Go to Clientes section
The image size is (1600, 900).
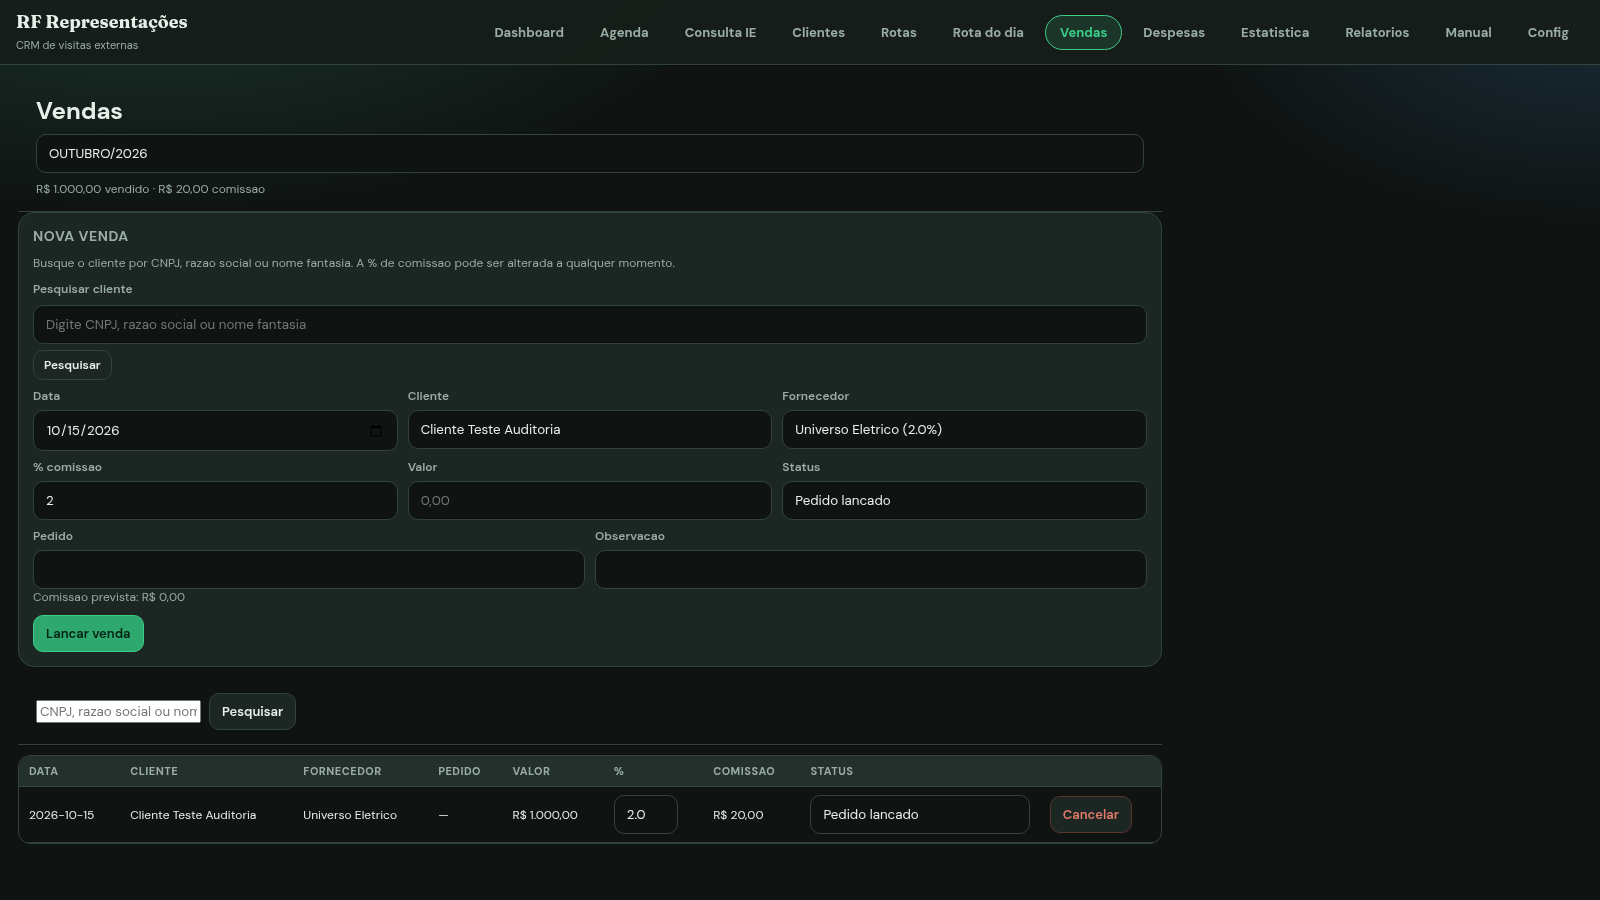[818, 33]
